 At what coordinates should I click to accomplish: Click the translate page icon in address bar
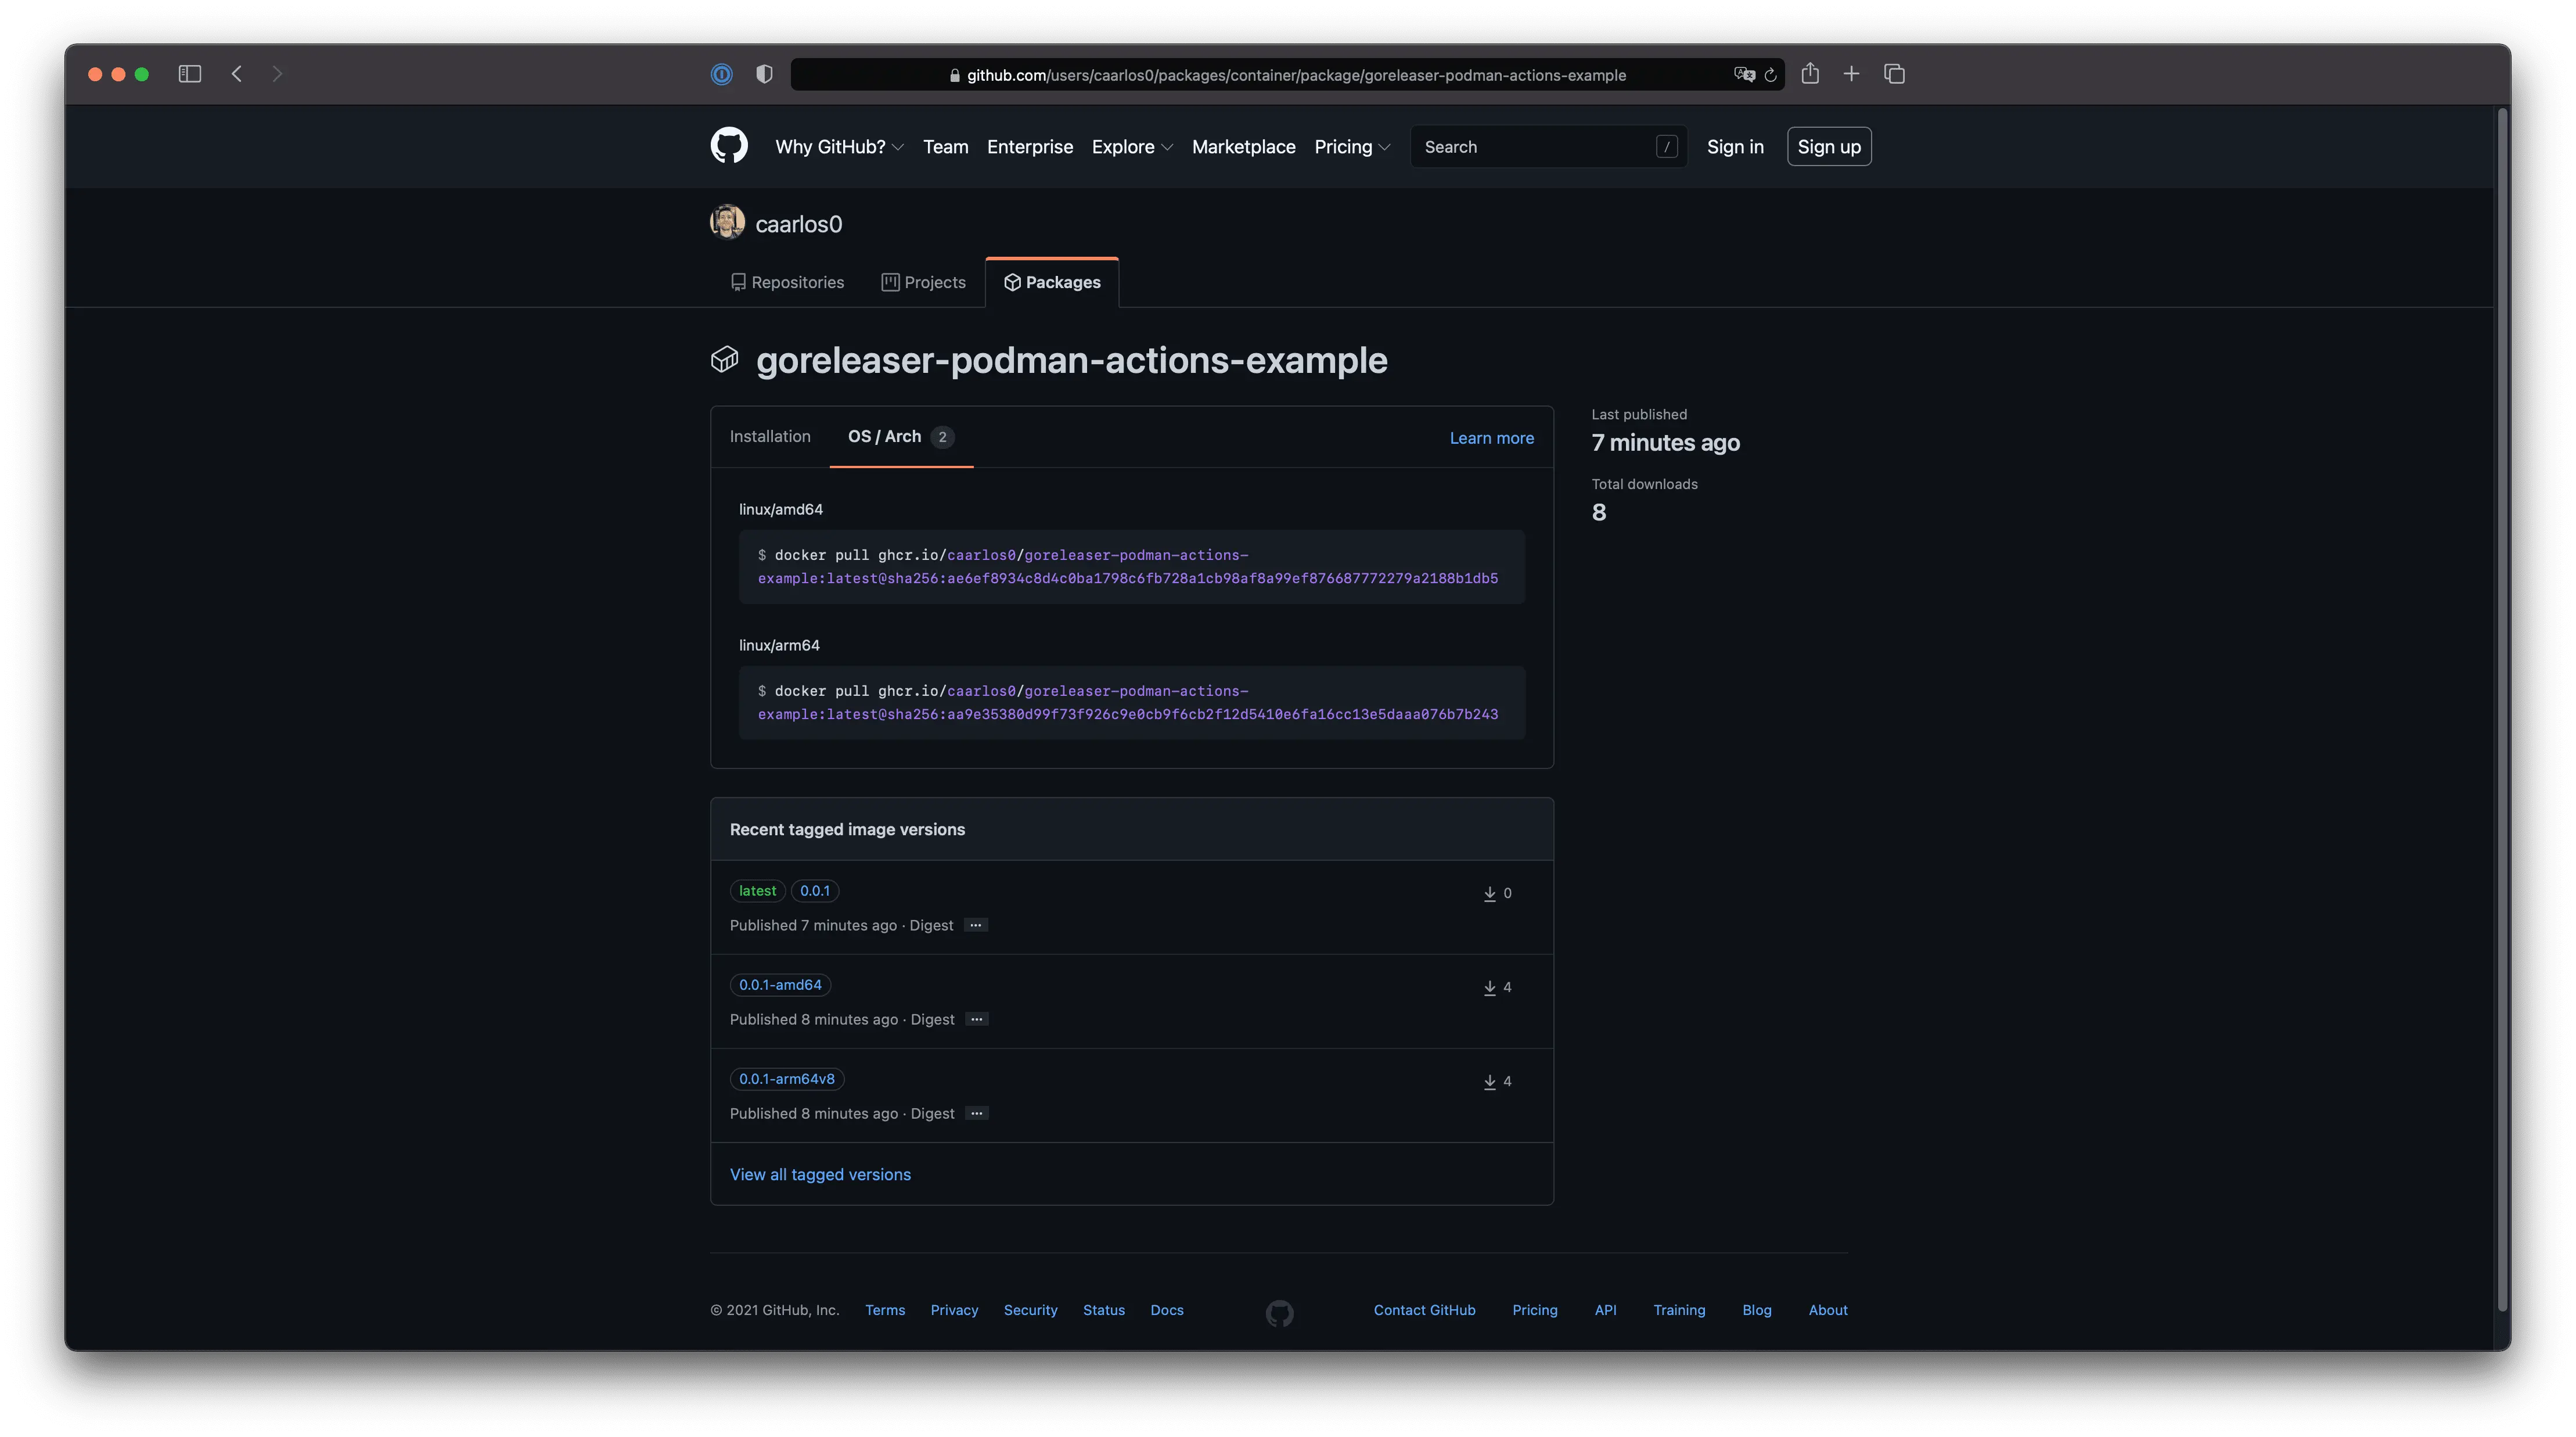(1744, 74)
